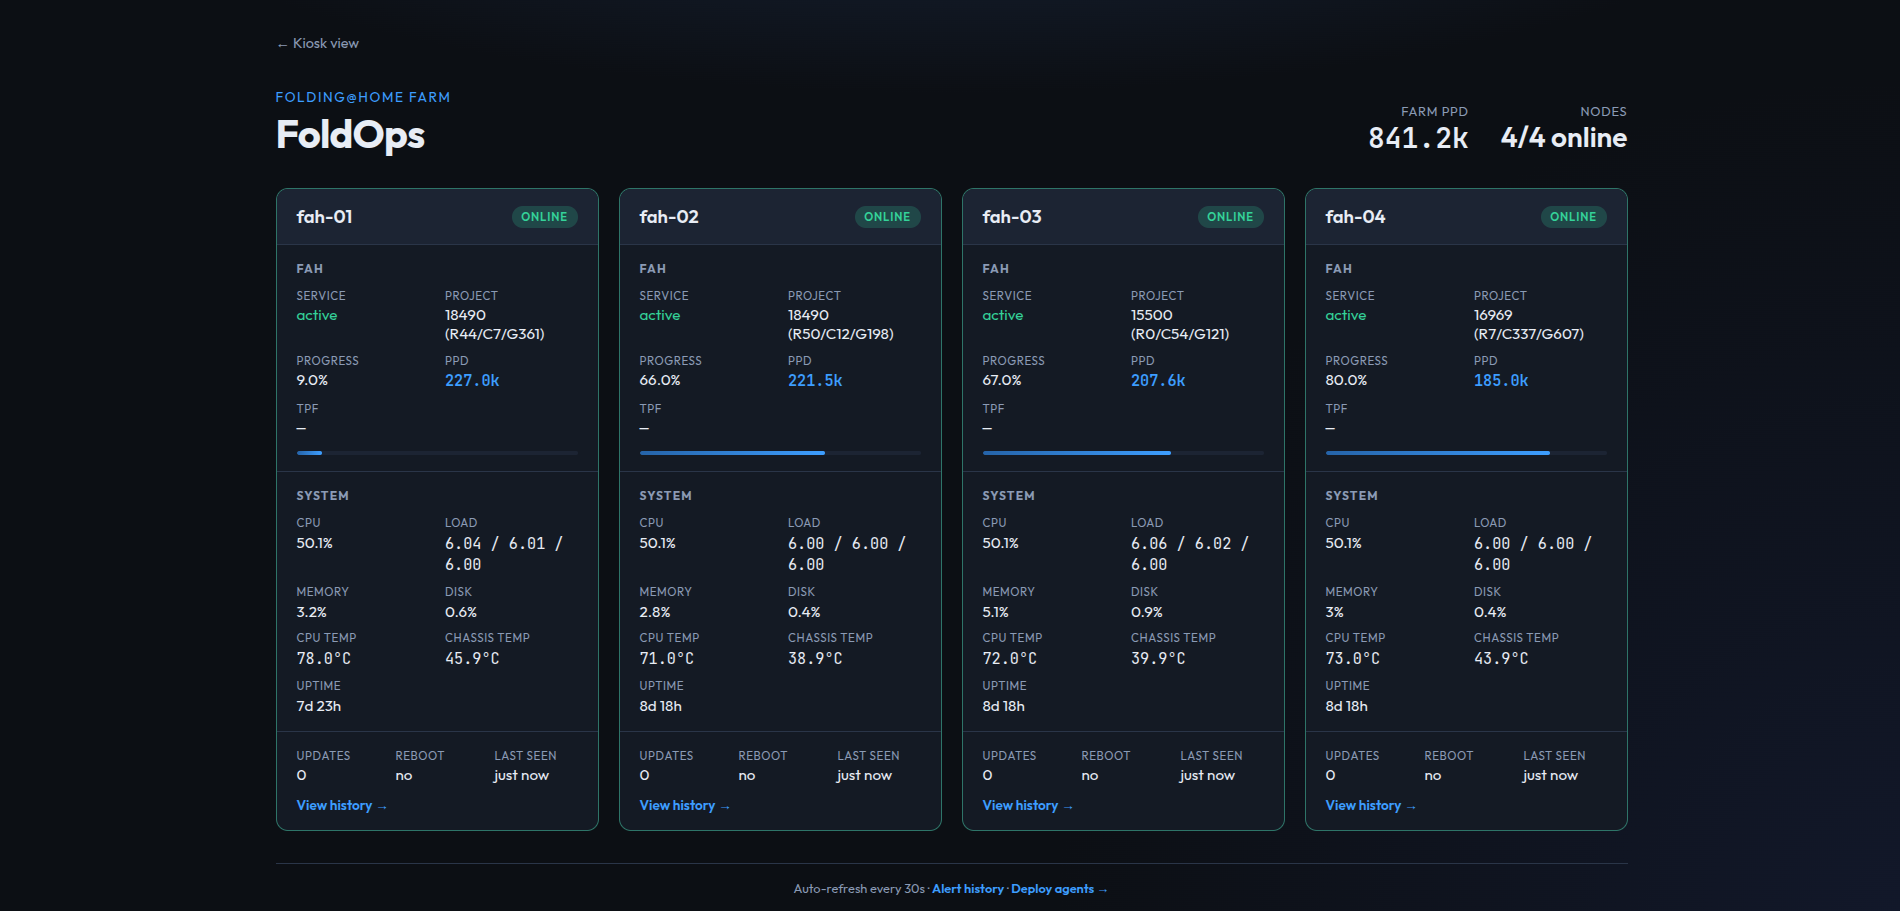1900x911 pixels.
Task: Click the 72.0°C CPU temp reading
Action: pos(1010,659)
